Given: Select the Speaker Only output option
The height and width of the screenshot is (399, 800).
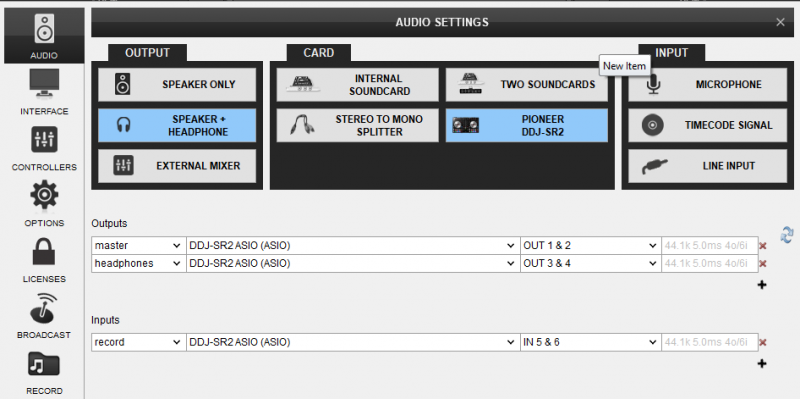Looking at the screenshot, I should click(177, 85).
